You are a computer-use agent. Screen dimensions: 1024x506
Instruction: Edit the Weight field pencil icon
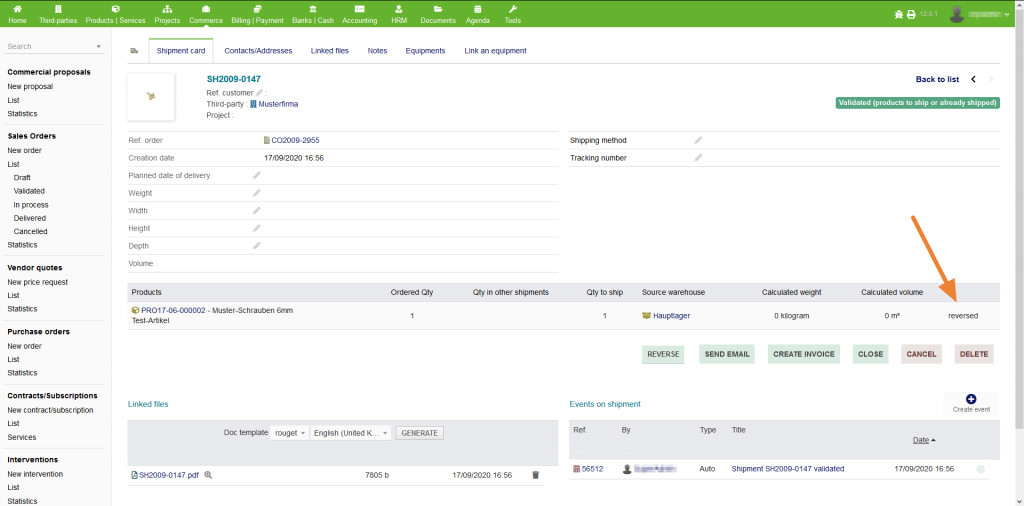pos(256,193)
